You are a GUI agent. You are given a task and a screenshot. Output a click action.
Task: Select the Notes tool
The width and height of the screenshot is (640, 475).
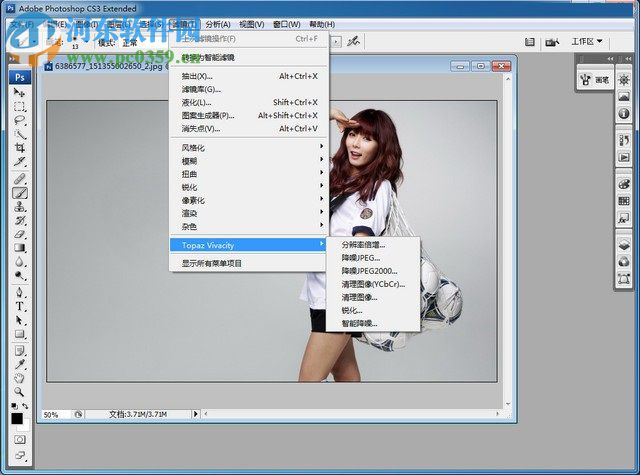pos(20,351)
